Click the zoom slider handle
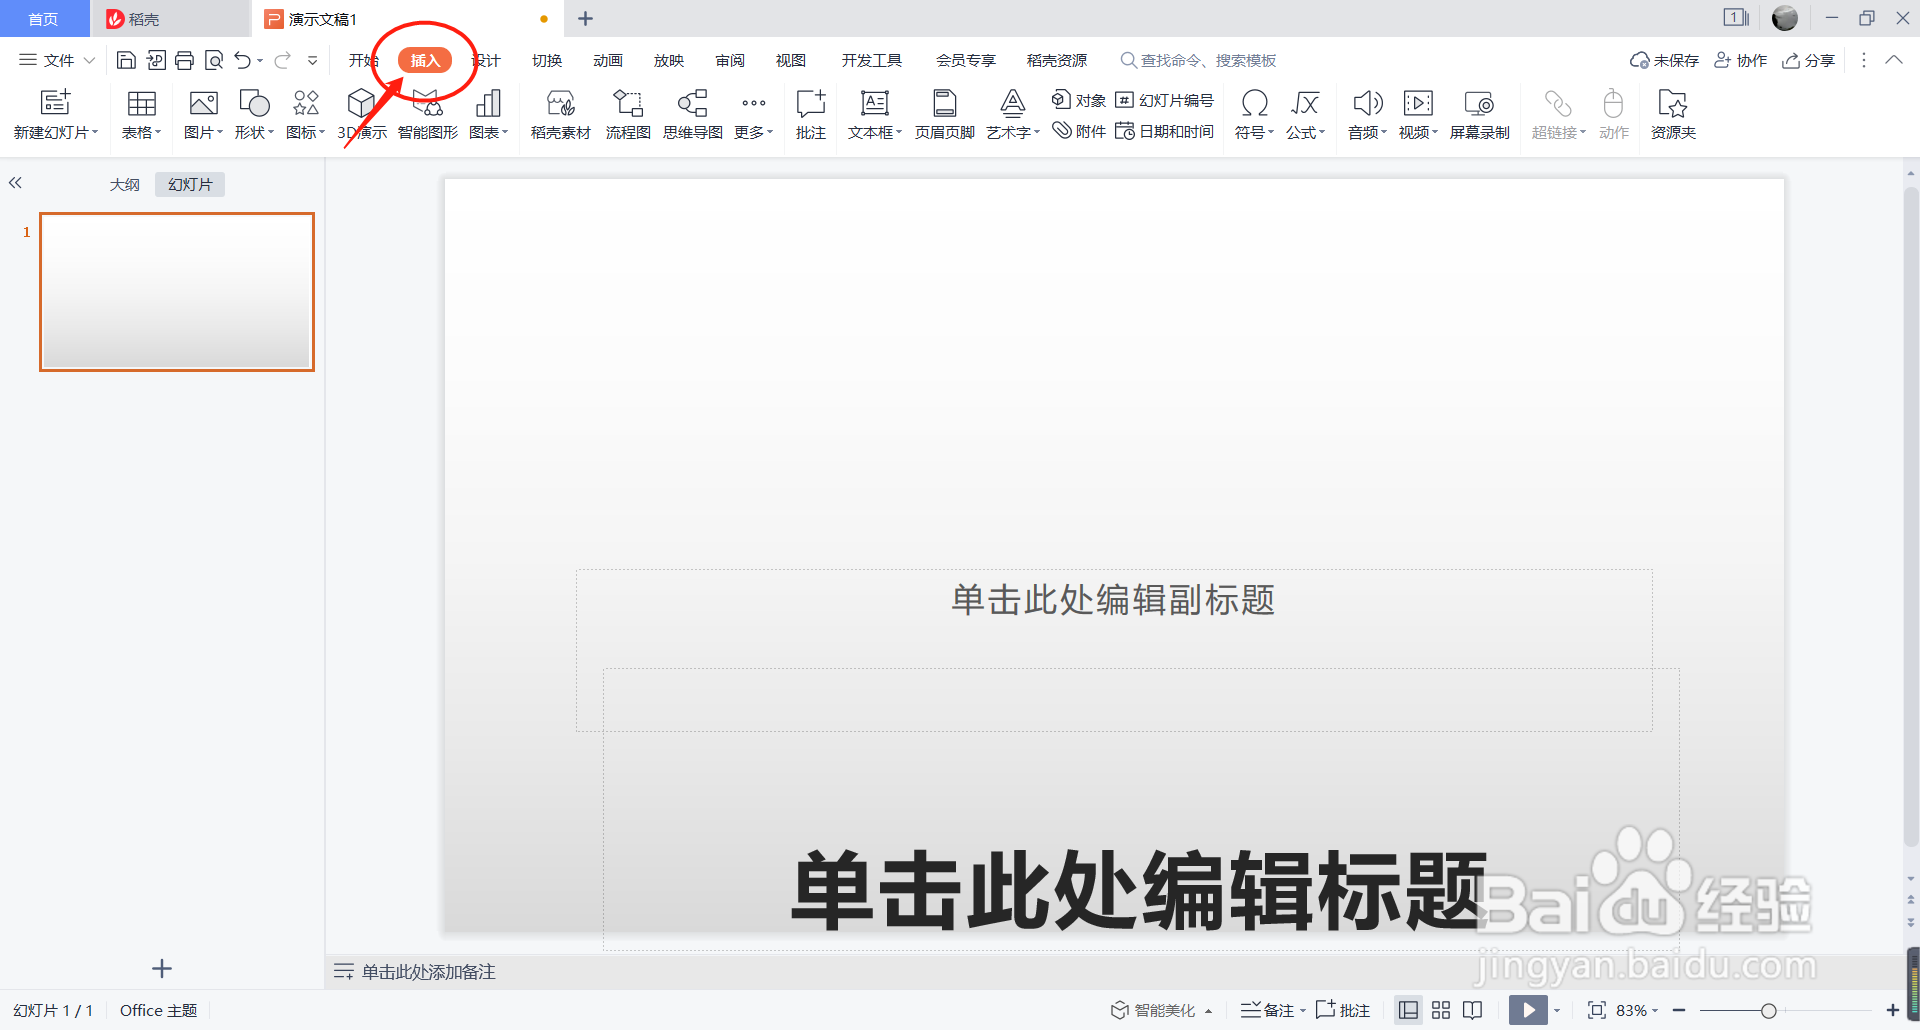 click(1768, 1010)
